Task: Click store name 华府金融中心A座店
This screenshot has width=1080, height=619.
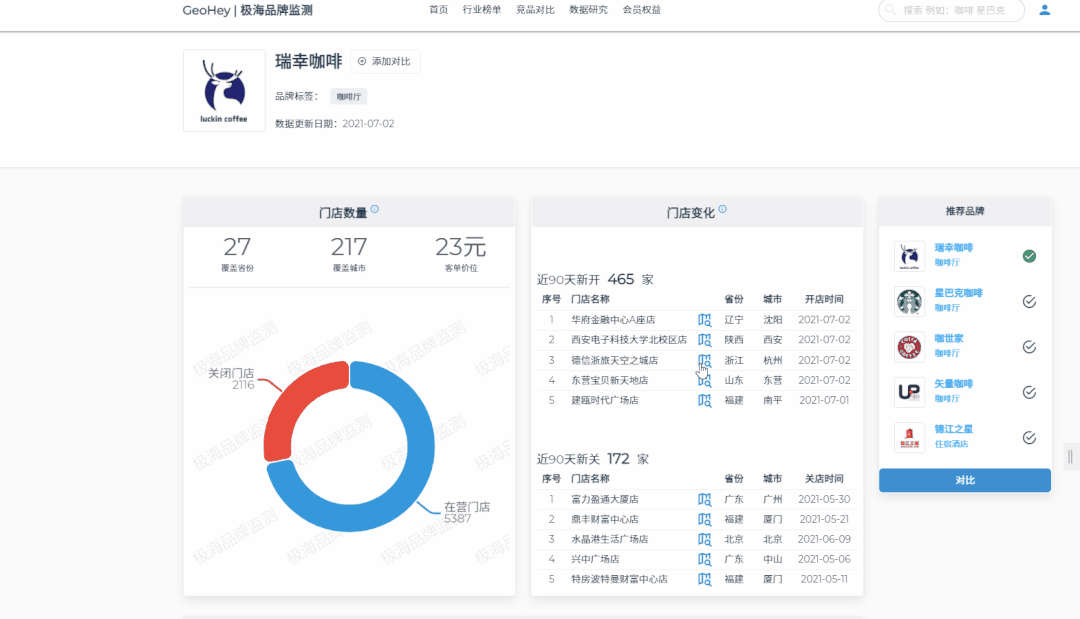Action: 613,320
